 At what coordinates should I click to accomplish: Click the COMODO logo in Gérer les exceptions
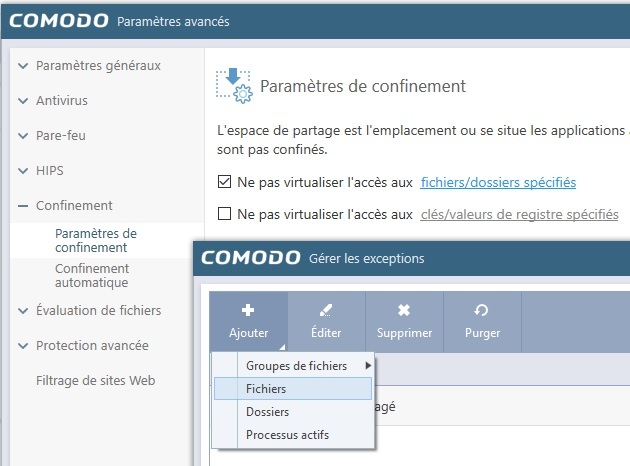[x=251, y=258]
